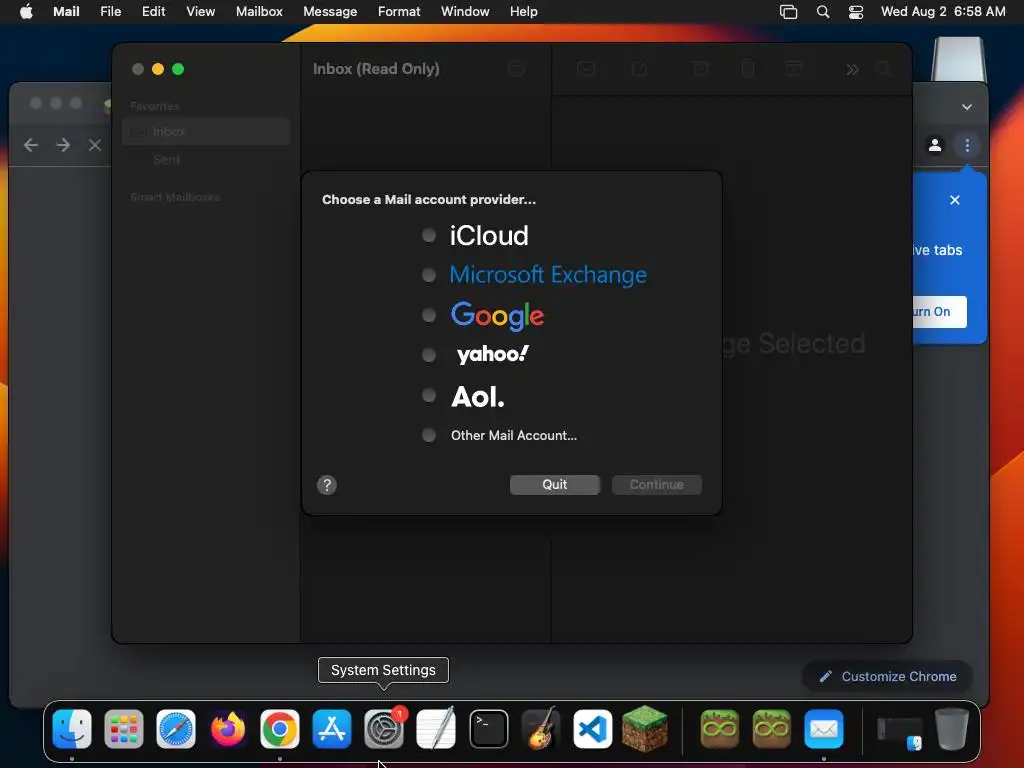Open the Trash in the Dock
The width and height of the screenshot is (1024, 768).
(x=952, y=728)
